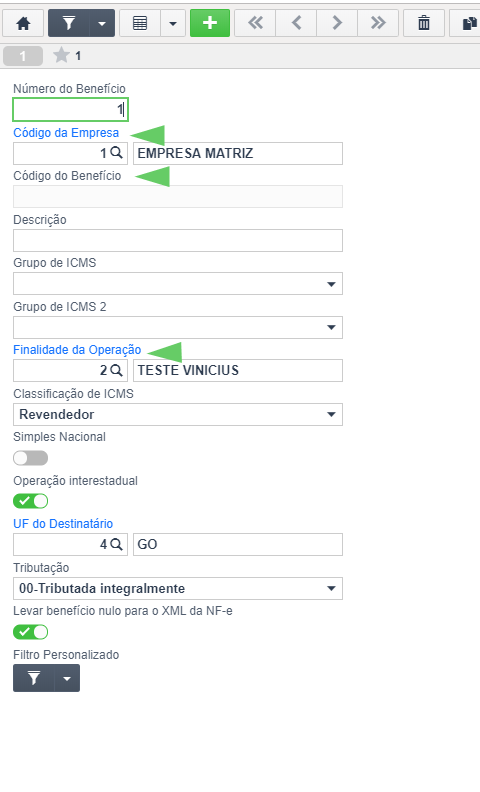Select tab number 1

tap(23, 56)
